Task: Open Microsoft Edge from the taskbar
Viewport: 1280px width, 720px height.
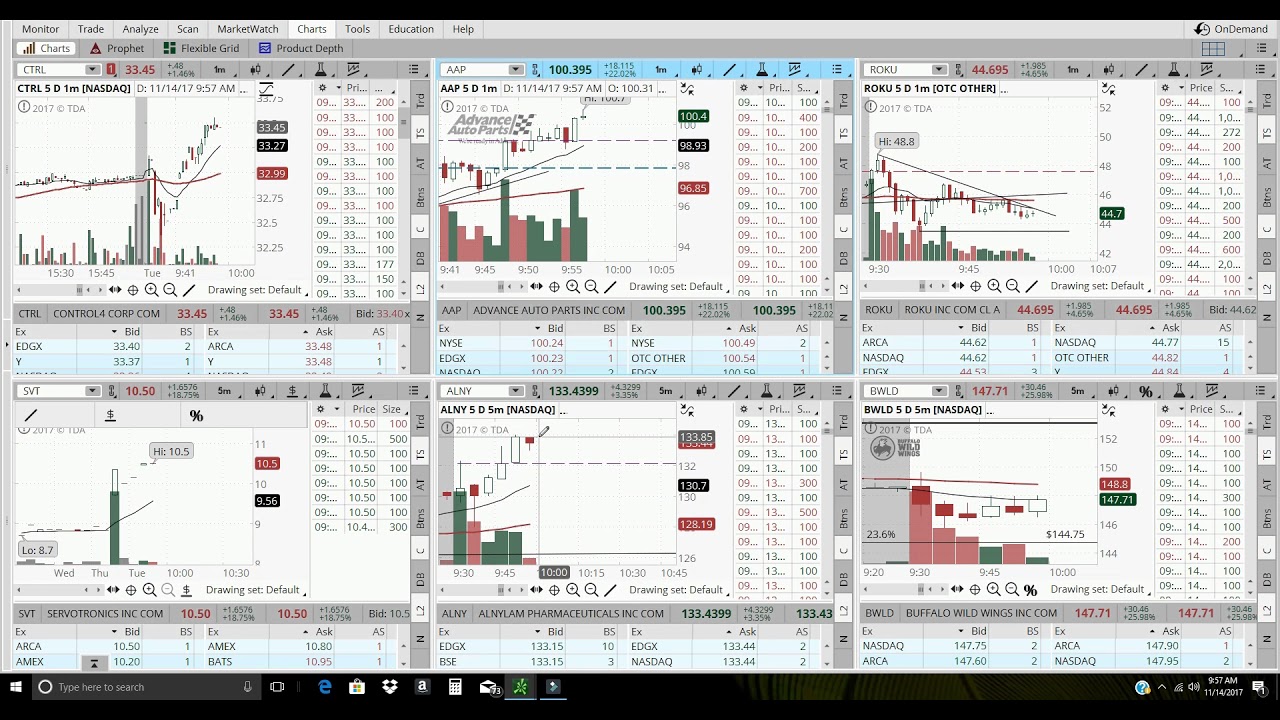Action: 325,687
